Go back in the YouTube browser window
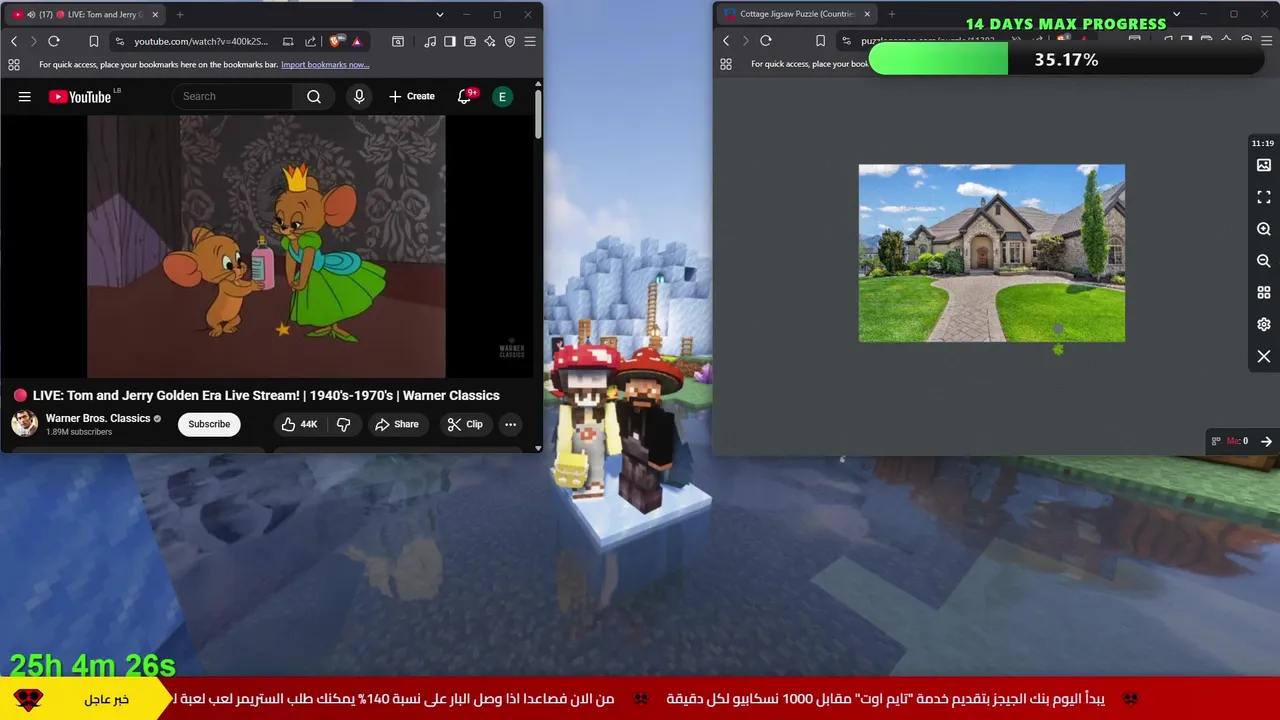 click(x=14, y=41)
